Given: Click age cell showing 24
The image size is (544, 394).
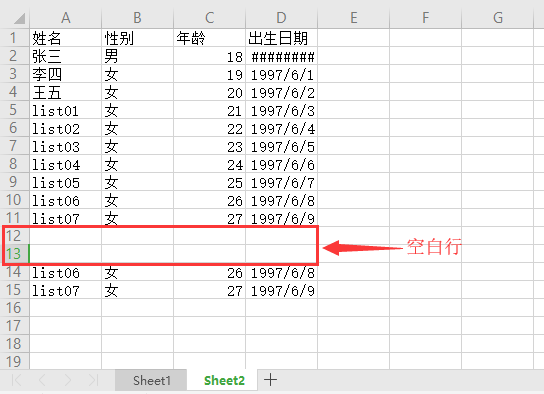Looking at the screenshot, I should pos(210,164).
